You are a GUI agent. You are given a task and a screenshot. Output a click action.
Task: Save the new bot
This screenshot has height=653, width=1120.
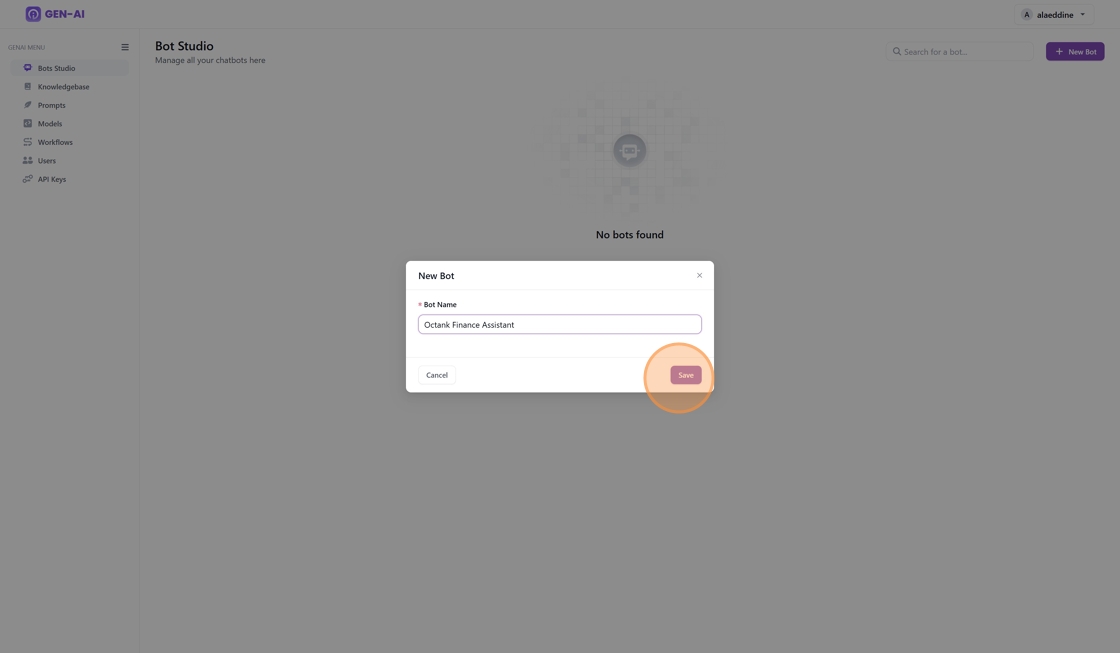685,375
